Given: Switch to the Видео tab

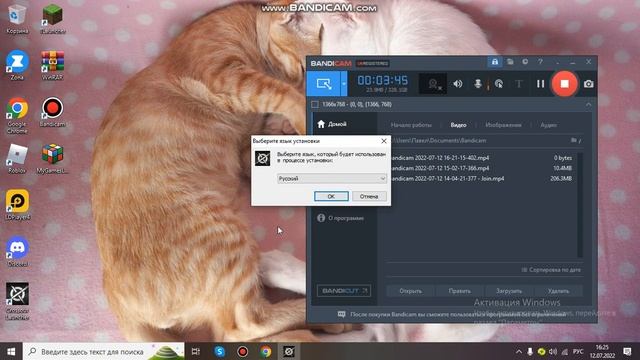Looking at the screenshot, I should point(458,125).
